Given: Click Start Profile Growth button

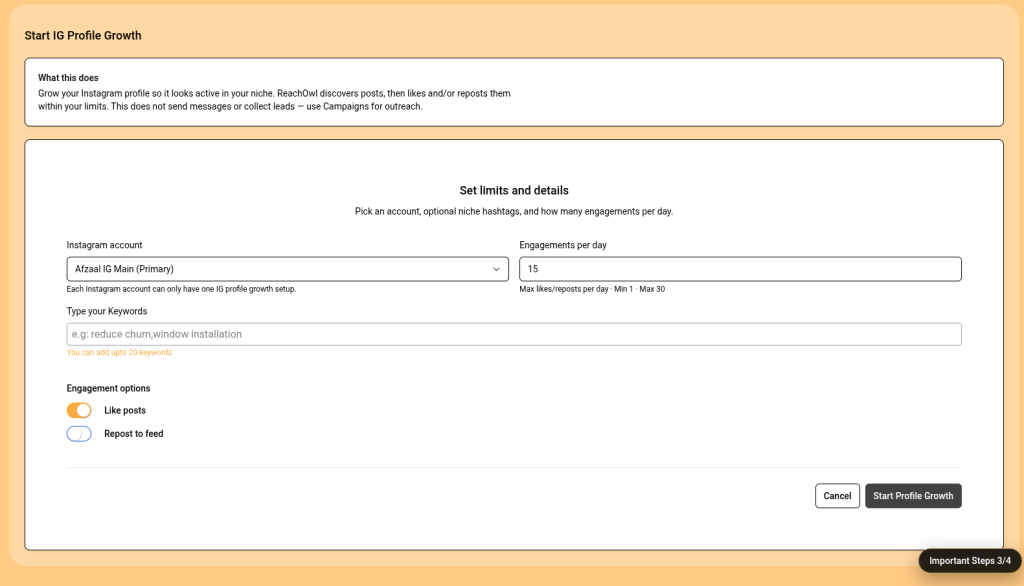Looking at the screenshot, I should point(913,496).
